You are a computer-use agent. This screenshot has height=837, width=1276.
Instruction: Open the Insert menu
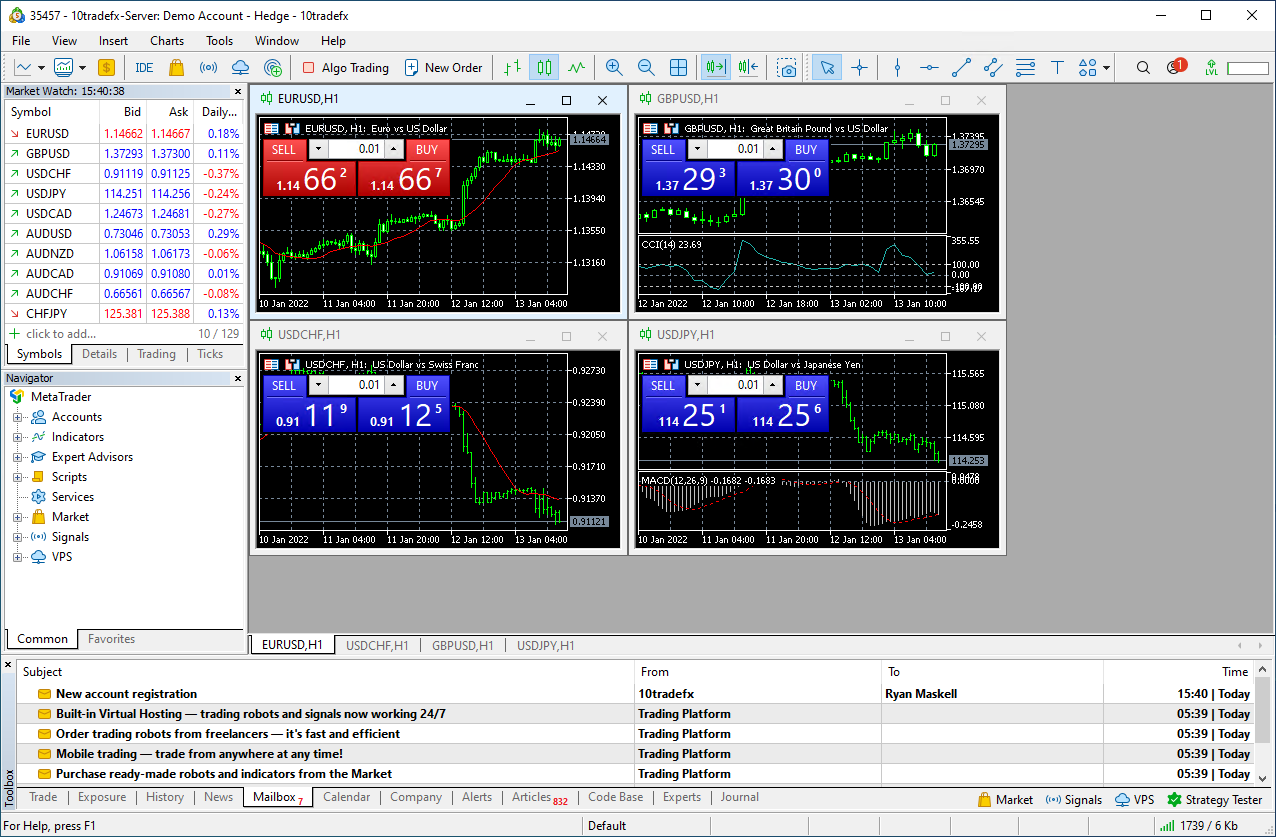113,41
